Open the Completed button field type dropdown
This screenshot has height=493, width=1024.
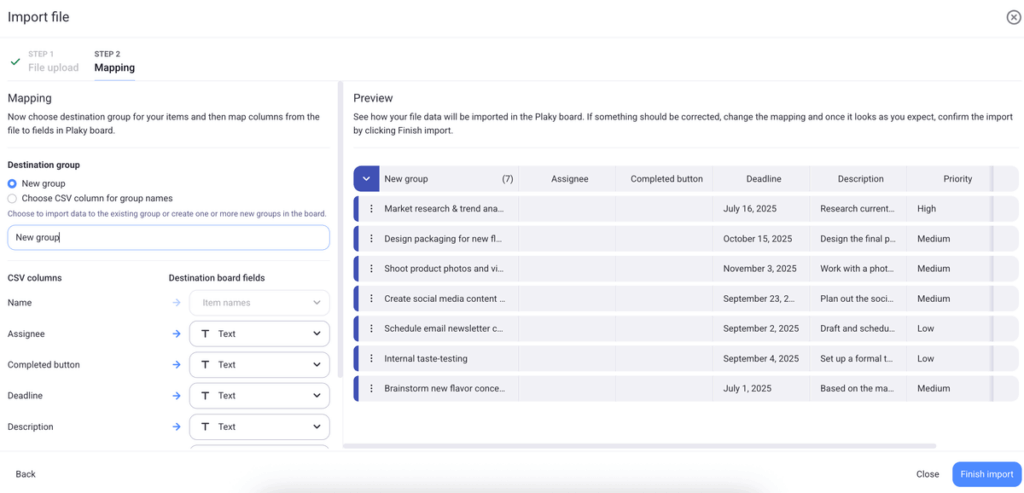point(259,365)
